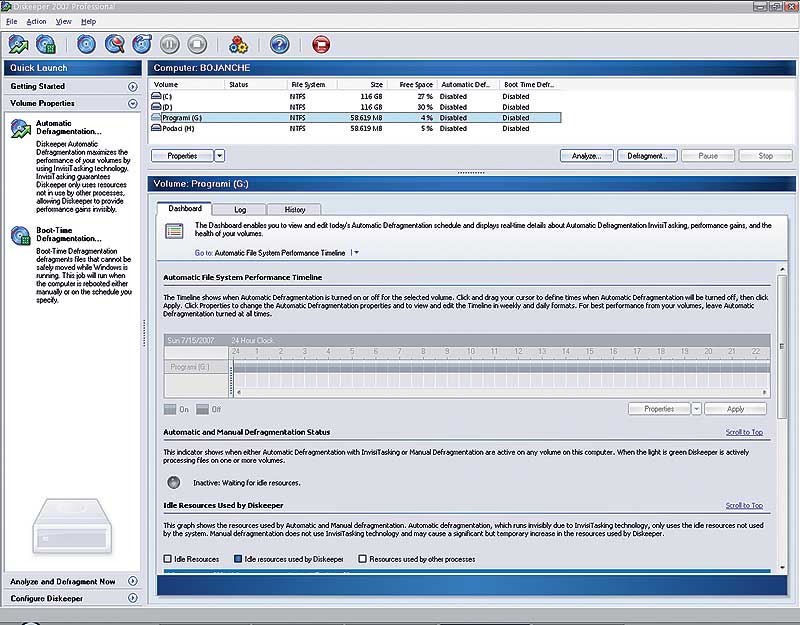Switch to the Dashboard tab
Screen dimensions: 800x625
[x=185, y=209]
